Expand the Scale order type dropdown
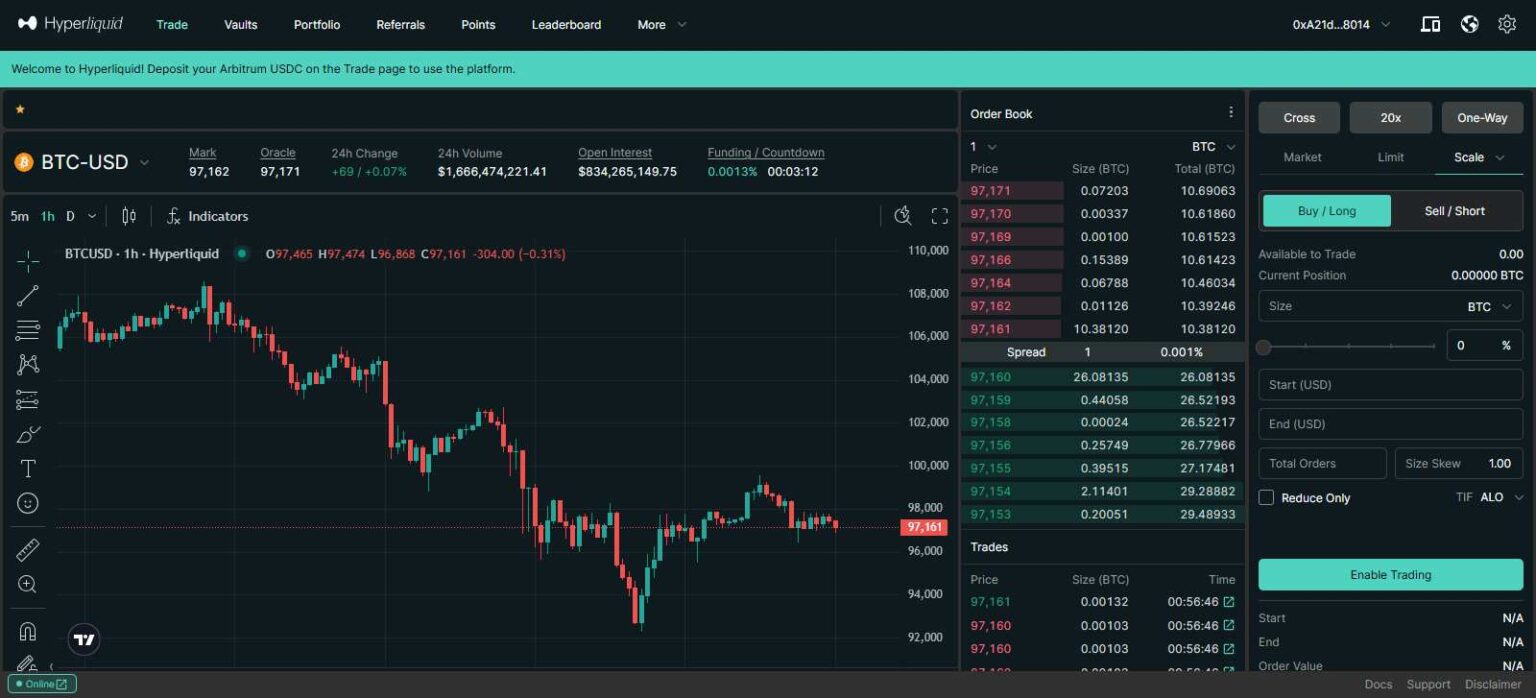The height and width of the screenshot is (698, 1536). (x=1478, y=157)
